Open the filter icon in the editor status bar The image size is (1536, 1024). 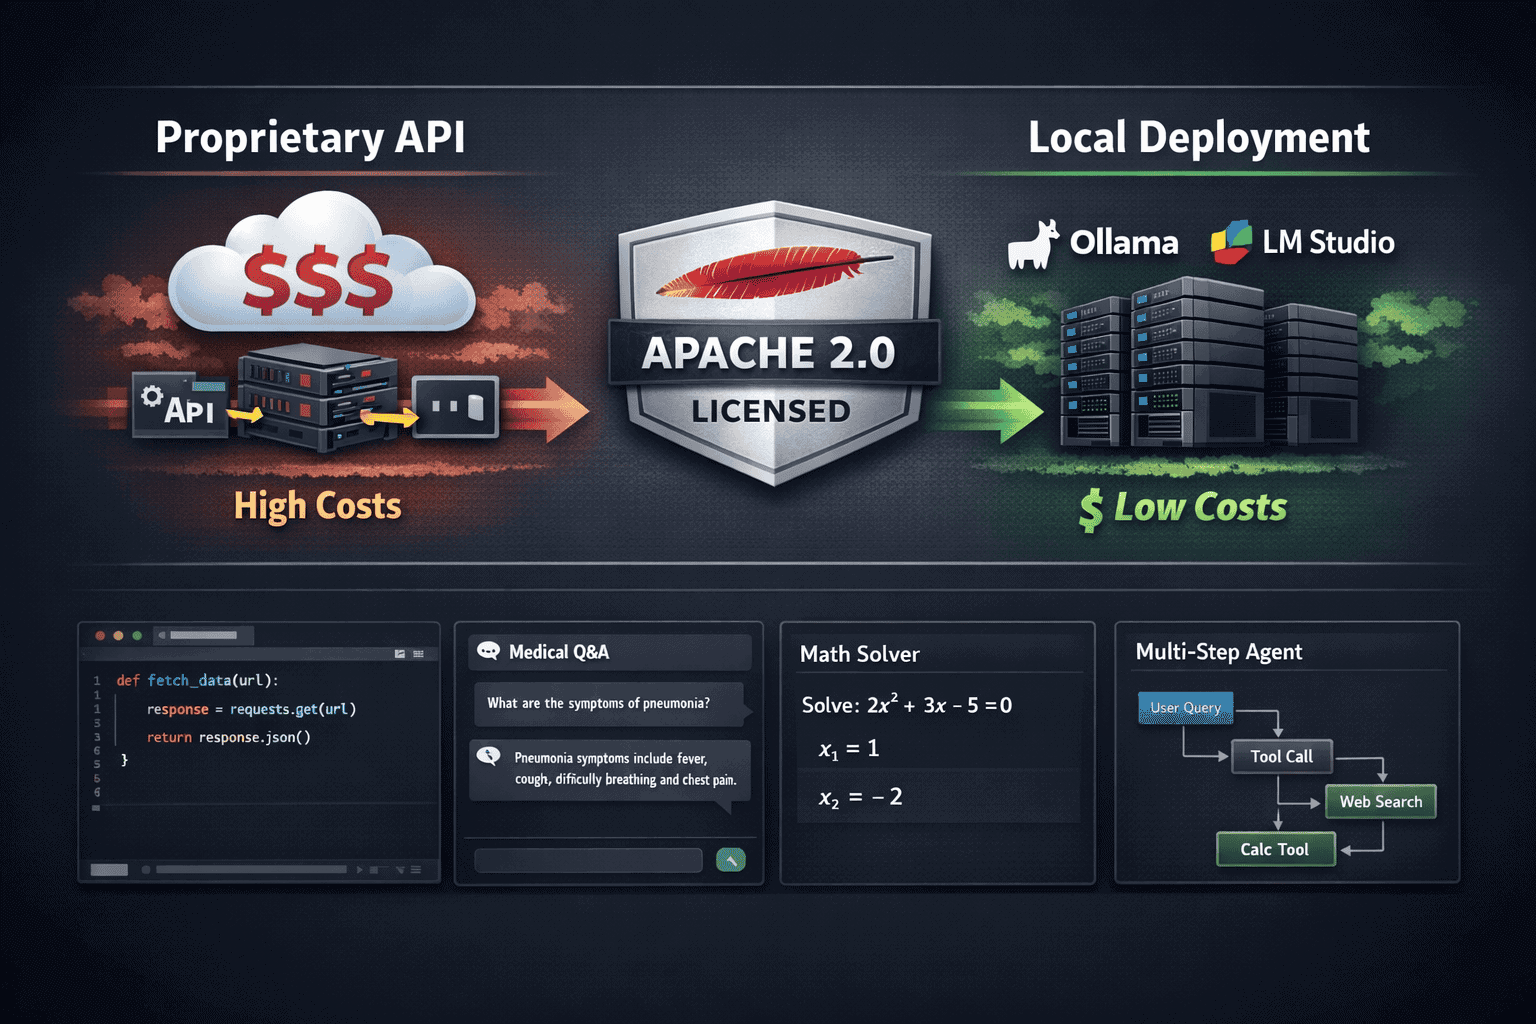[x=400, y=869]
